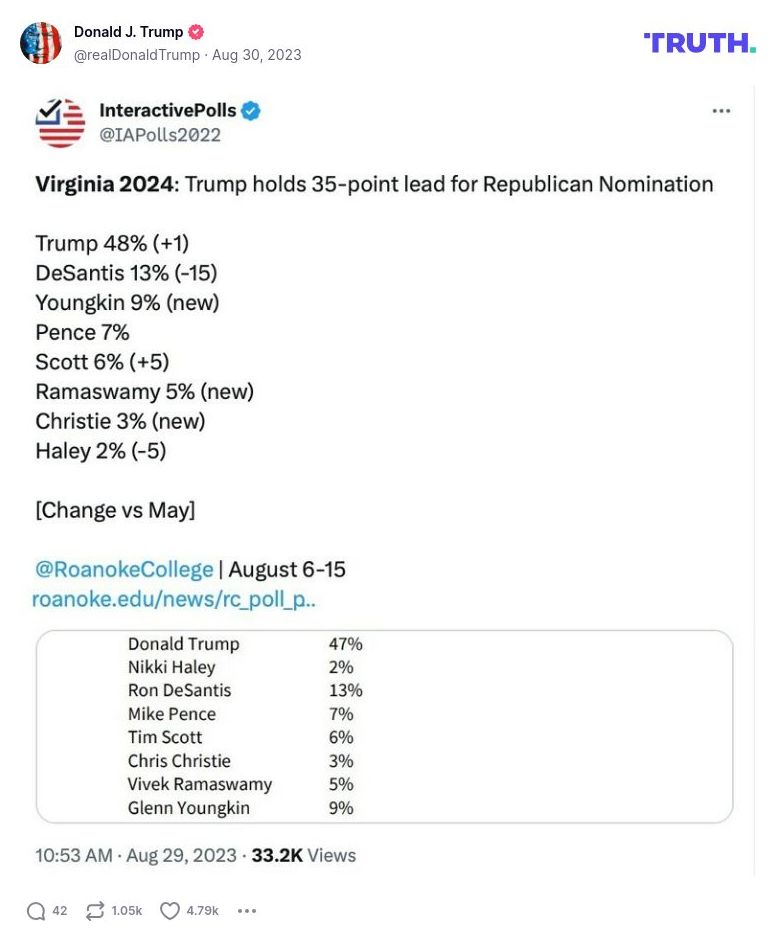Click the @IAPolls2022 handle

tap(161, 135)
